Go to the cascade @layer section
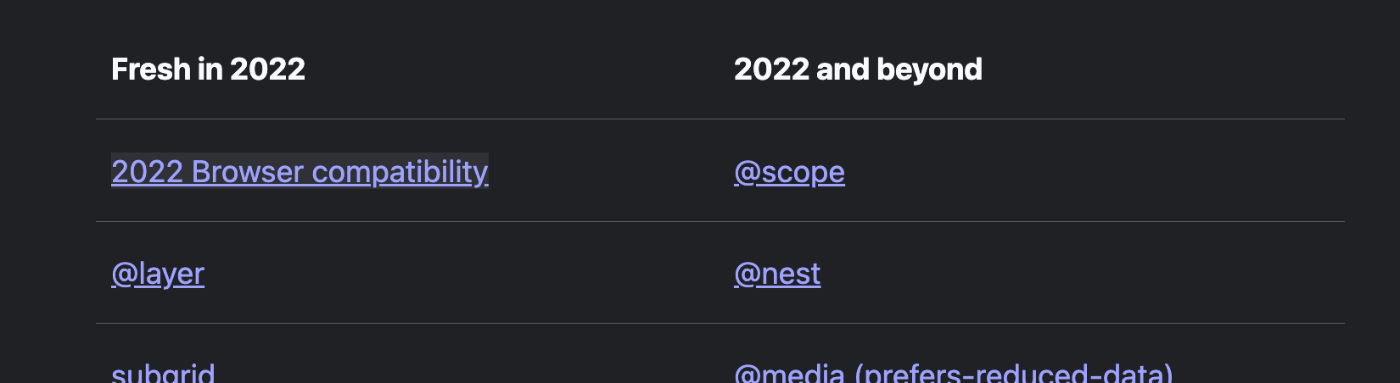Viewport: 1400px width, 383px height. [x=158, y=274]
